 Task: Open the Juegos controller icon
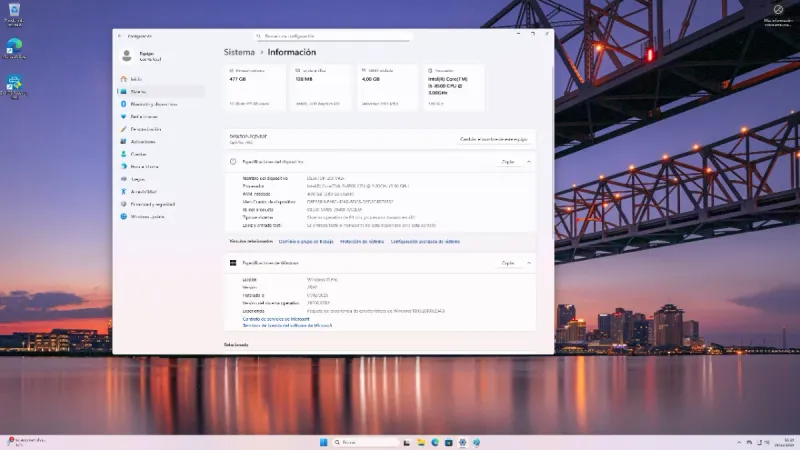point(123,179)
